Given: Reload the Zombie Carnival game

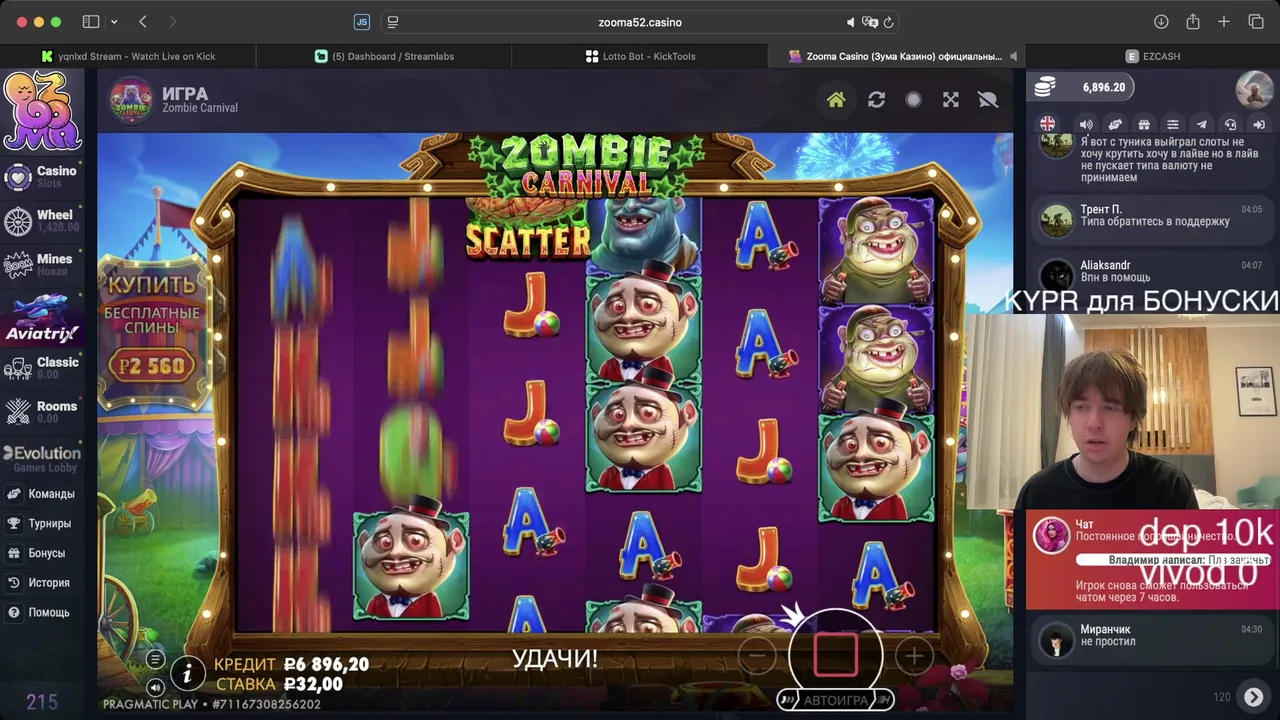Looking at the screenshot, I should tap(876, 100).
